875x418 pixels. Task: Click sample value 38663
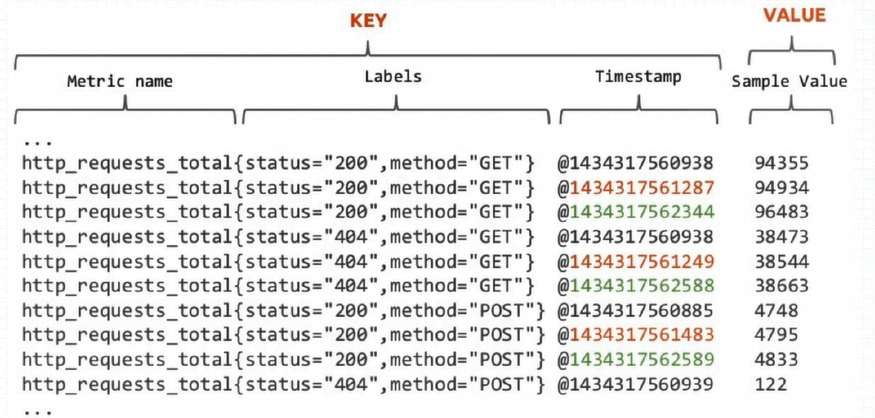(x=781, y=286)
